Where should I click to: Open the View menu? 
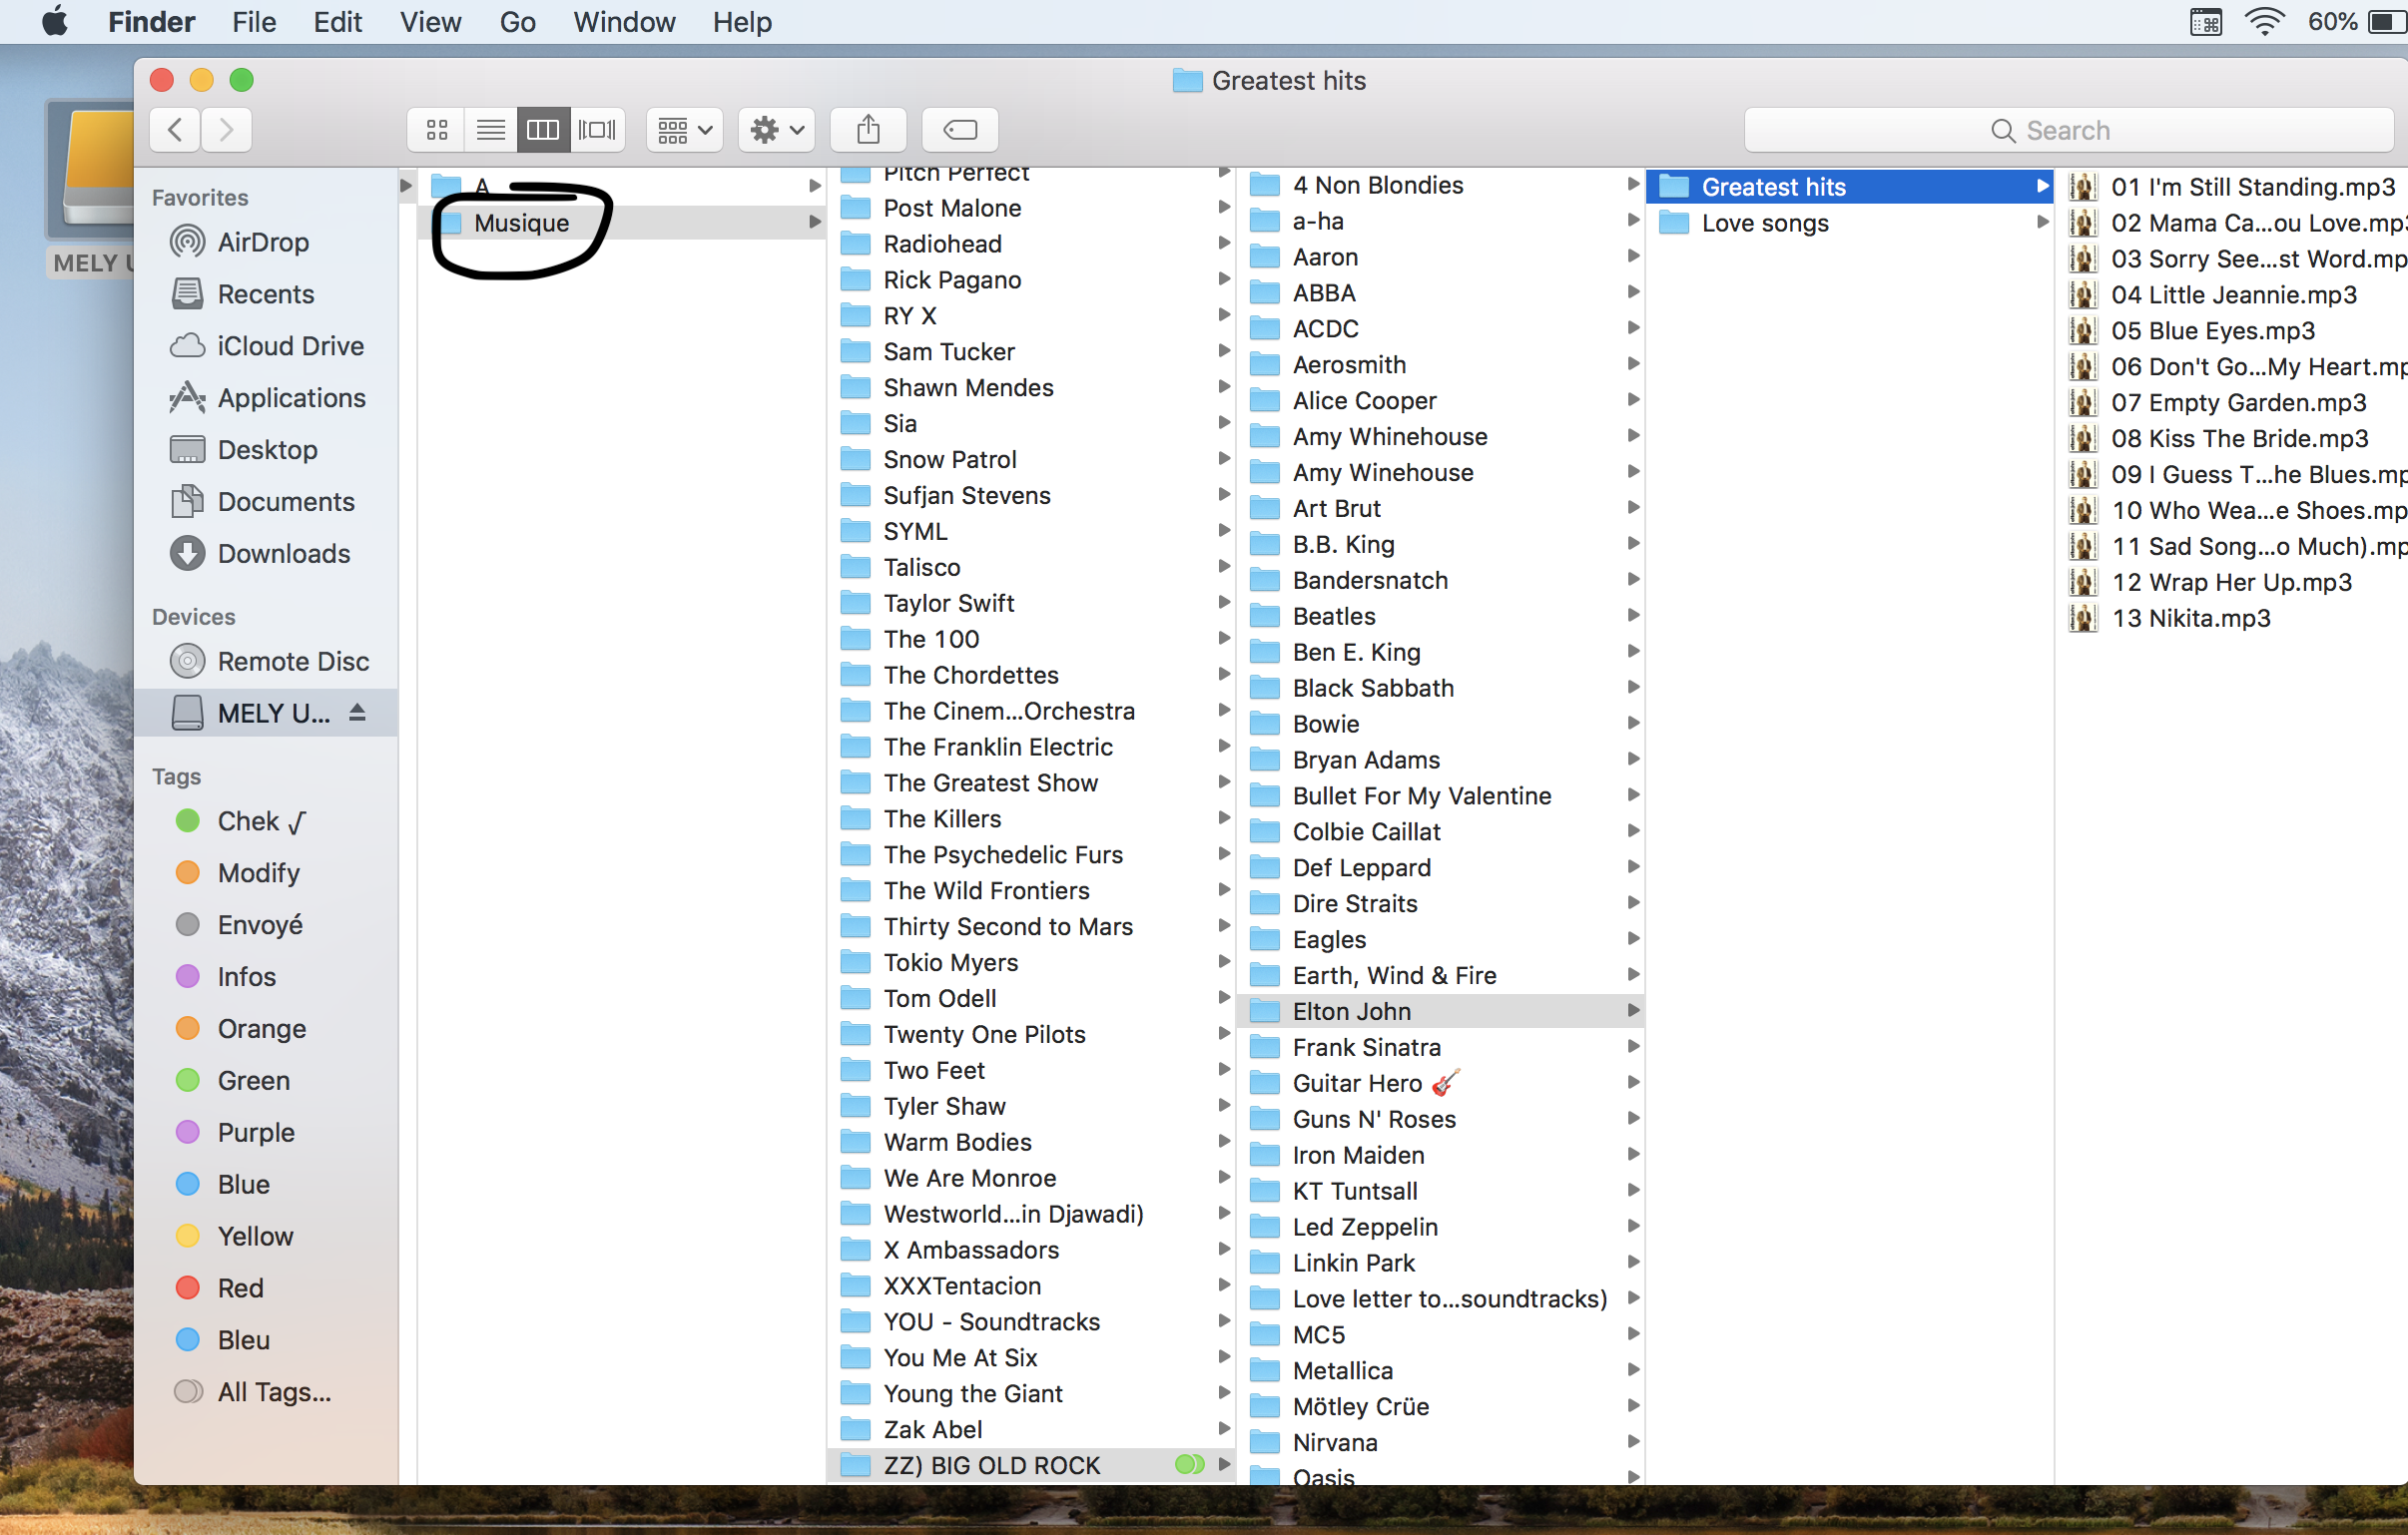tap(430, 22)
